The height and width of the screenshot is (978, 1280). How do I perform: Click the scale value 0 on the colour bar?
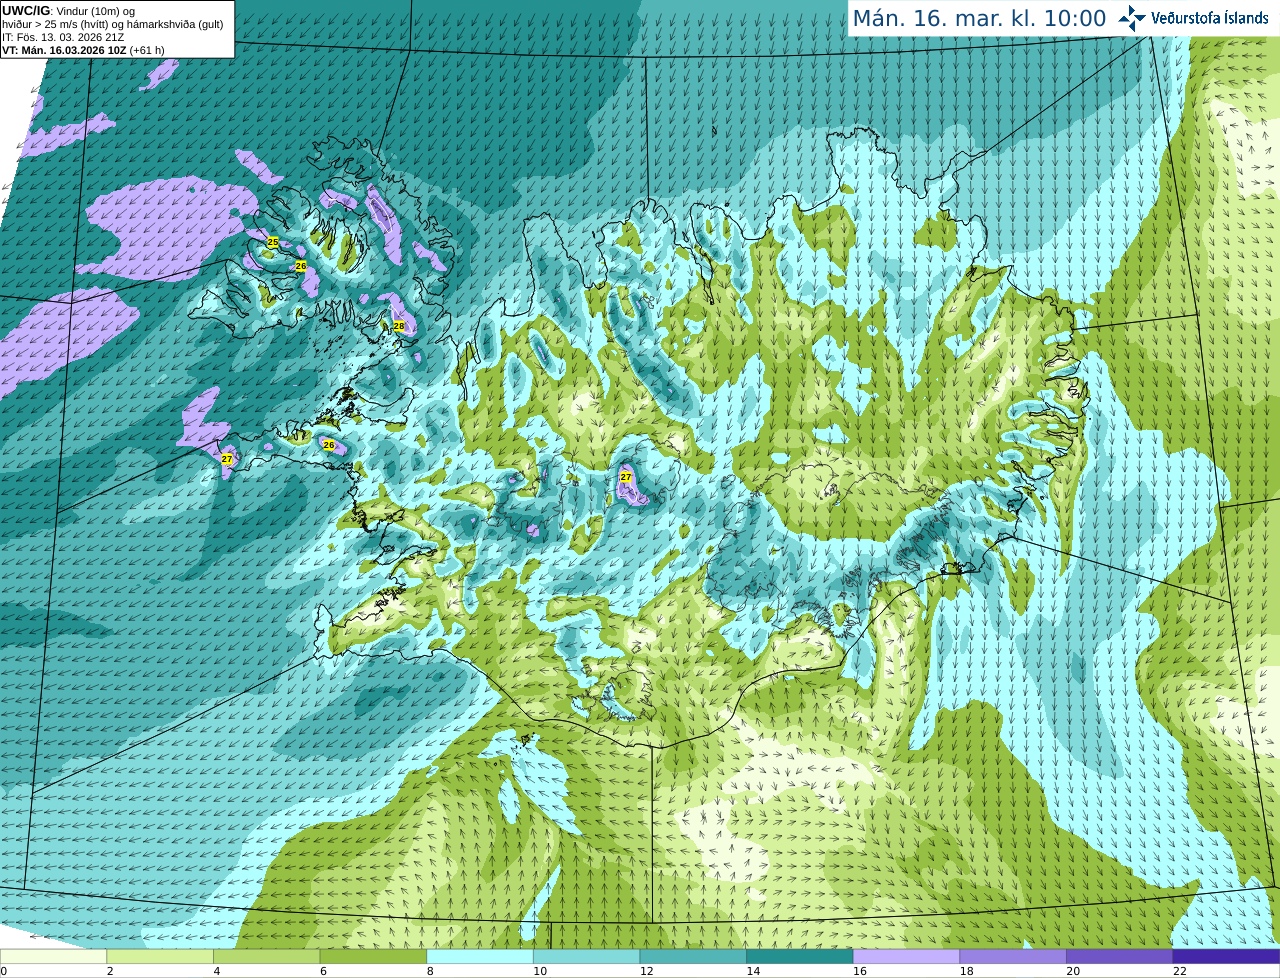4,971
